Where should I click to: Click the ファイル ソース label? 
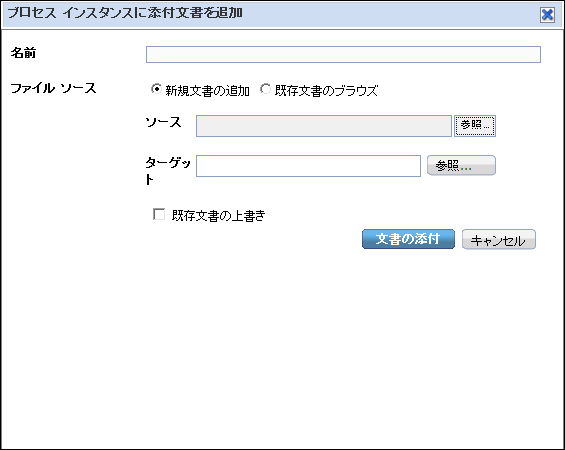click(53, 88)
